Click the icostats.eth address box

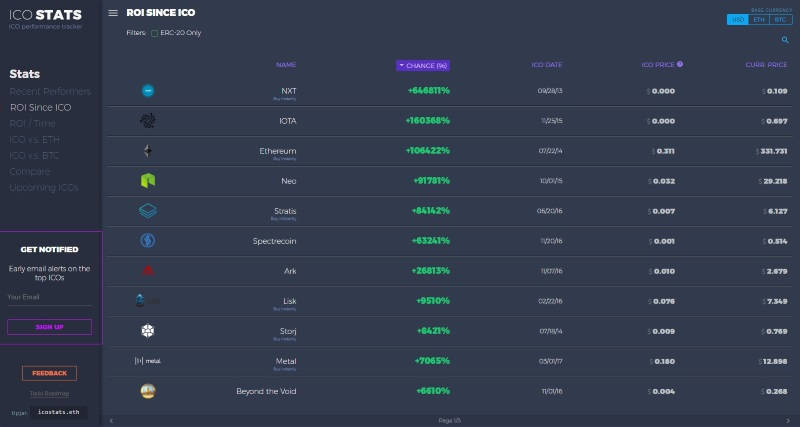58,412
